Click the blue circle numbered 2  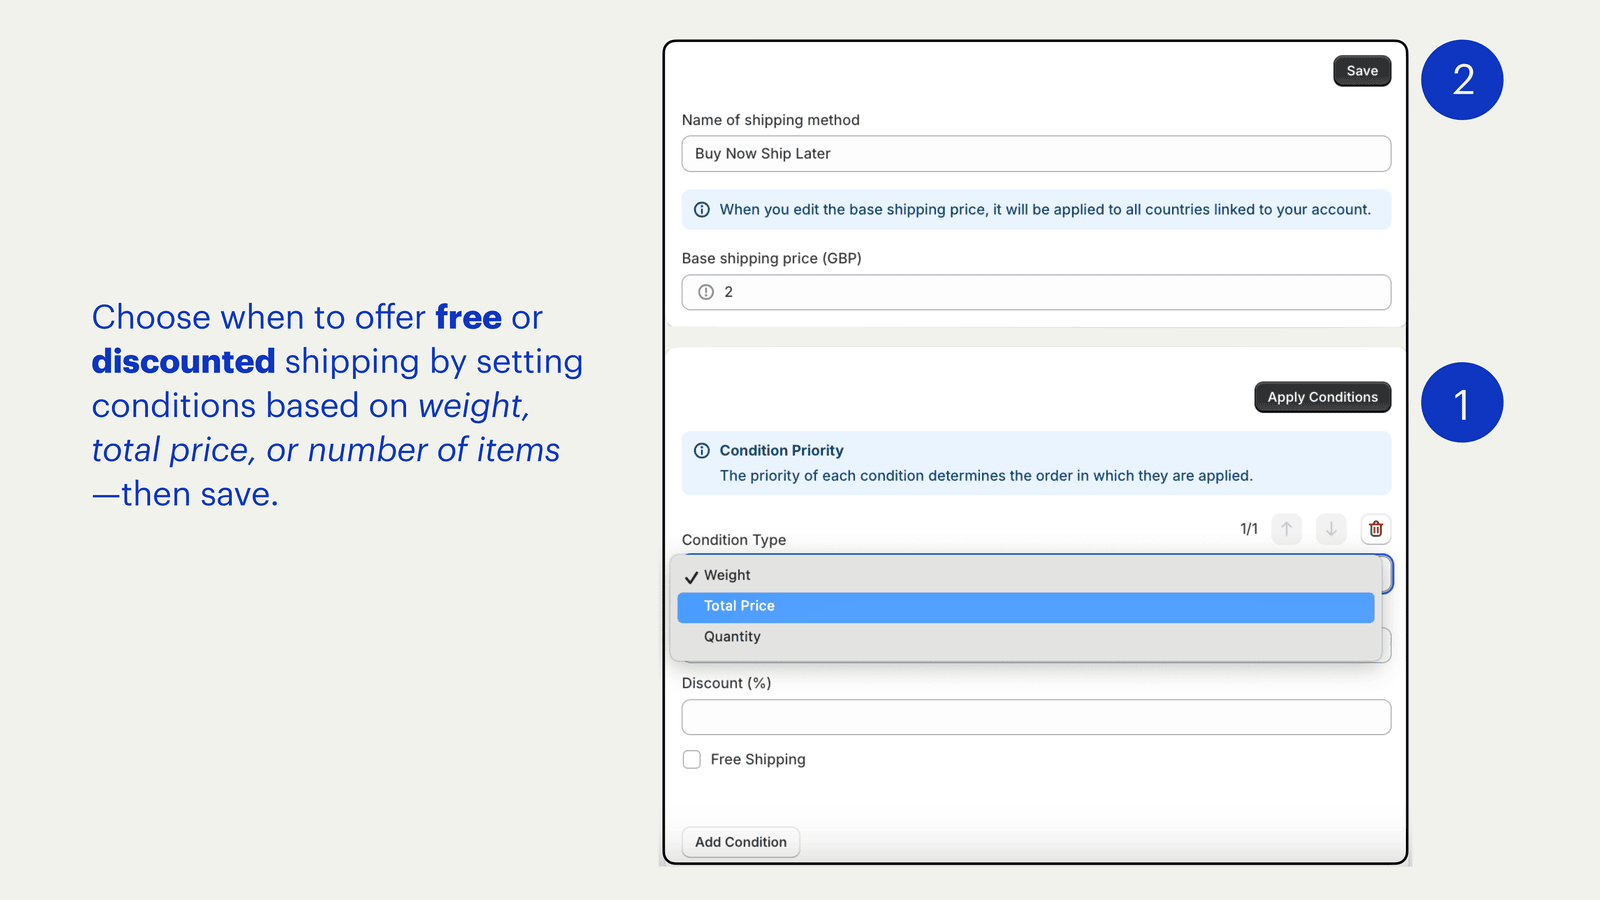coord(1462,80)
